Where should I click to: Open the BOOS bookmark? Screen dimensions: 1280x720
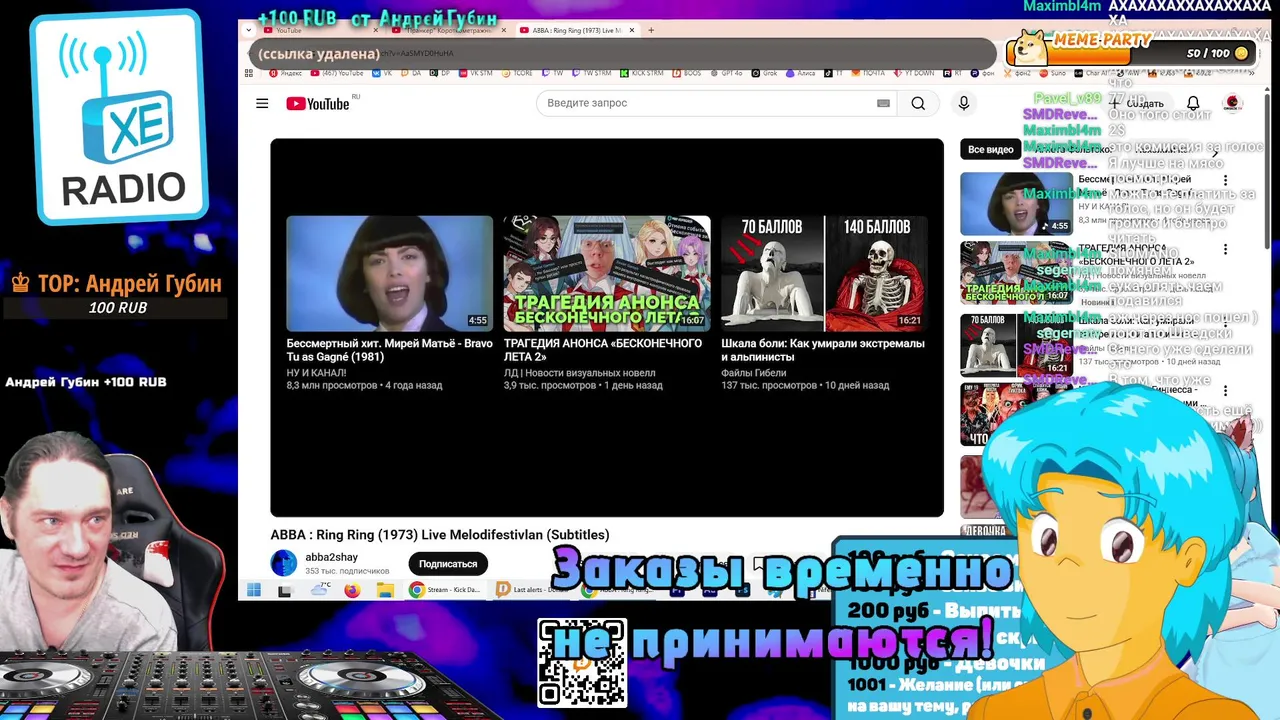point(686,73)
